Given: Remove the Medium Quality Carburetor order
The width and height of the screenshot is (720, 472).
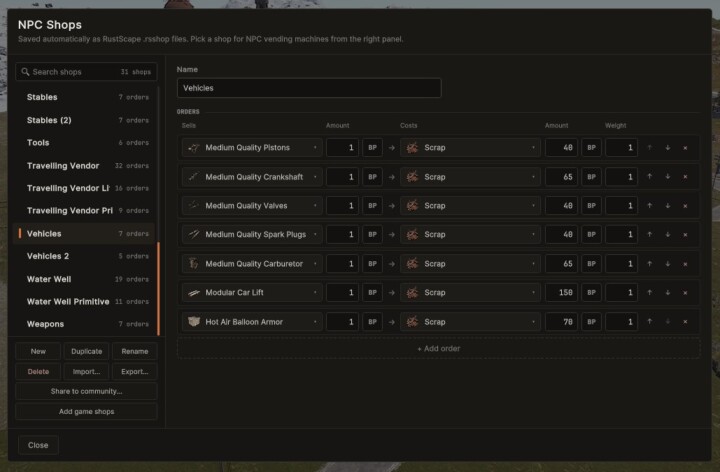Looking at the screenshot, I should (x=685, y=264).
